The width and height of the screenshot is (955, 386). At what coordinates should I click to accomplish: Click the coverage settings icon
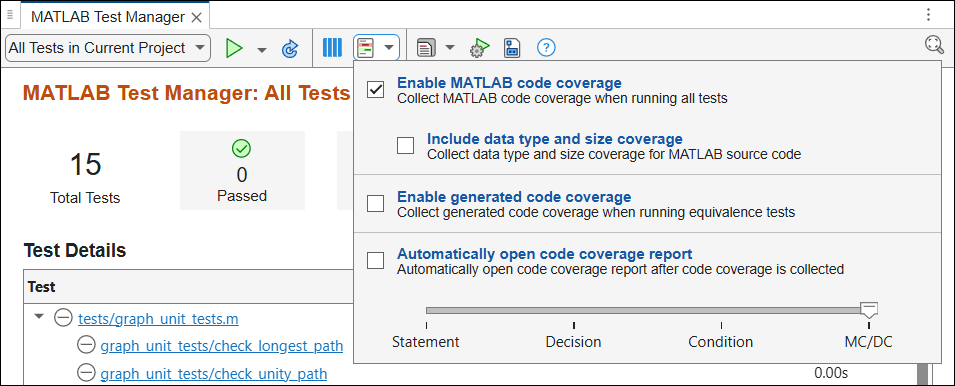pos(366,47)
